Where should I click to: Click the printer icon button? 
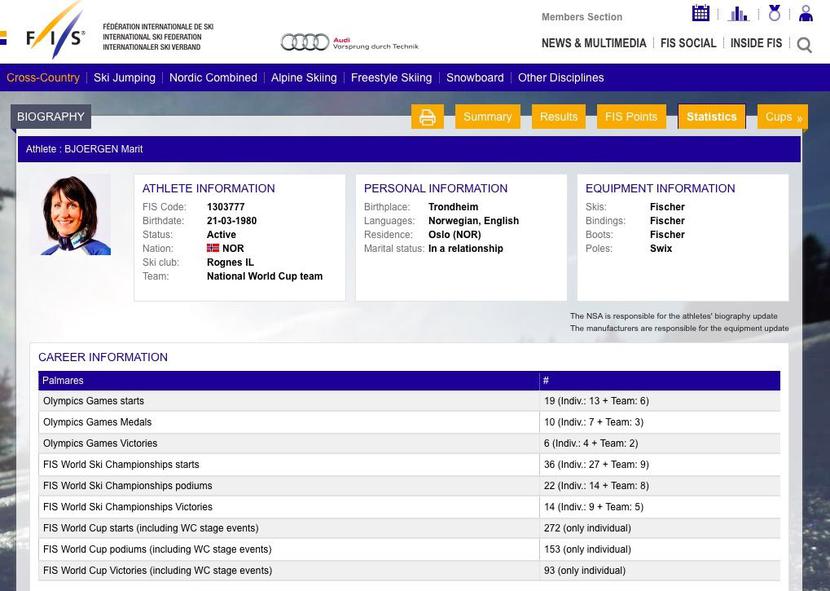427,117
